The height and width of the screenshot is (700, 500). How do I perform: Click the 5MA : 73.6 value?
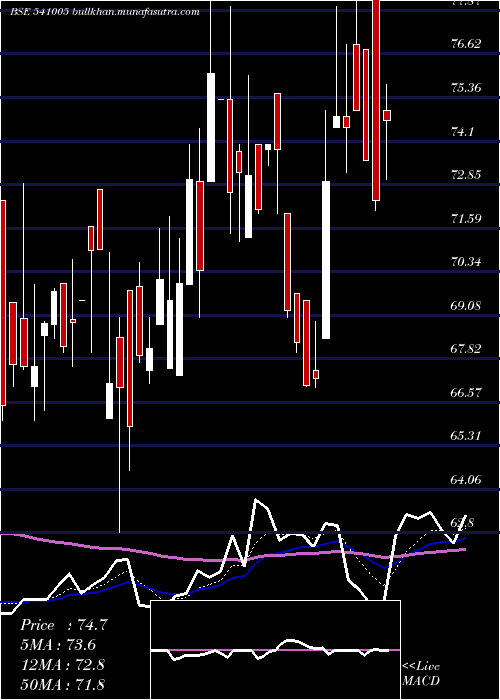(58, 645)
